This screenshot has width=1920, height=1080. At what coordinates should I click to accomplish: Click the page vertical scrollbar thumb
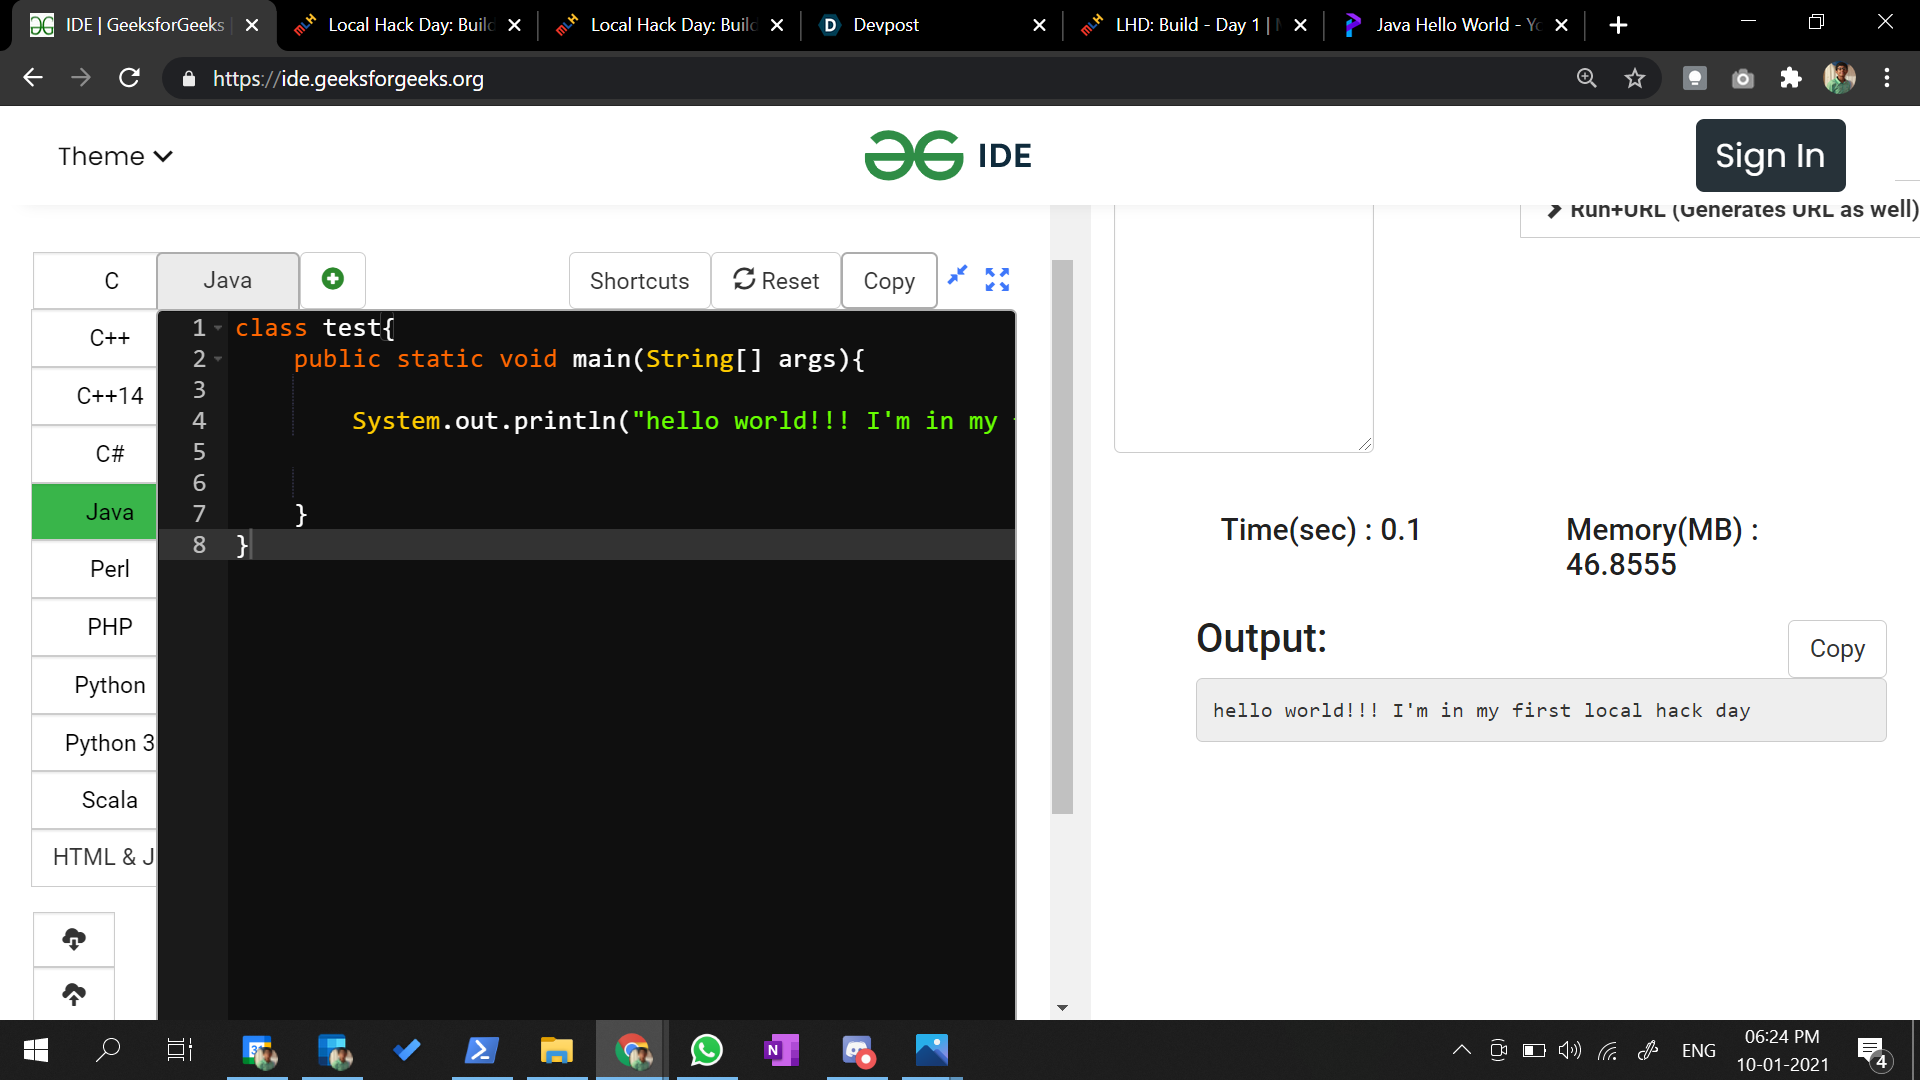1062,536
